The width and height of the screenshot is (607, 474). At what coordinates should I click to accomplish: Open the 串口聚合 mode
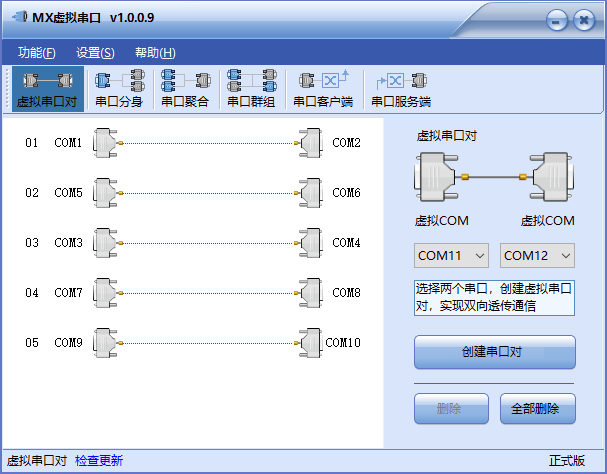tap(185, 89)
